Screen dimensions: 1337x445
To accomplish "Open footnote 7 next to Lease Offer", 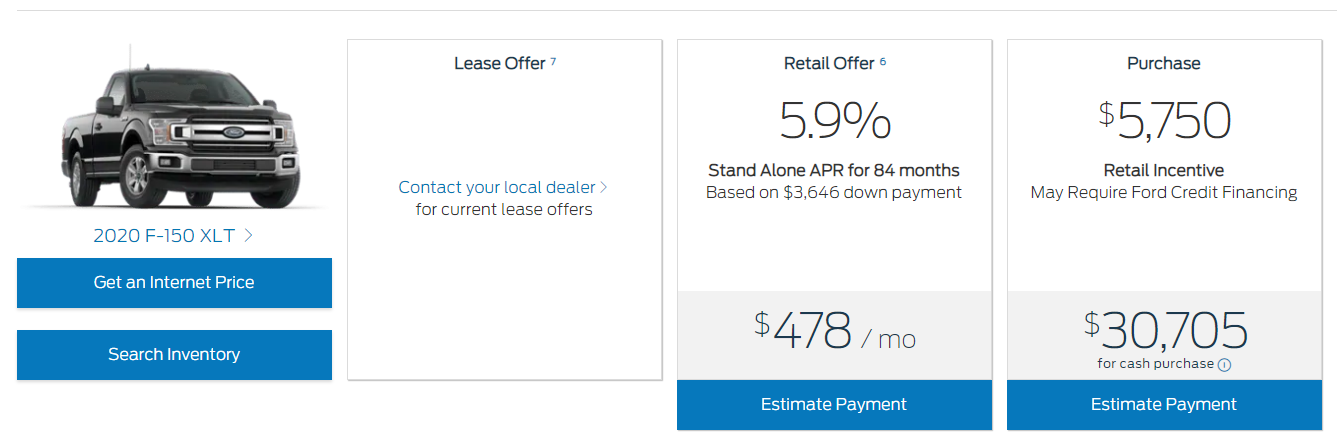I will tap(553, 61).
